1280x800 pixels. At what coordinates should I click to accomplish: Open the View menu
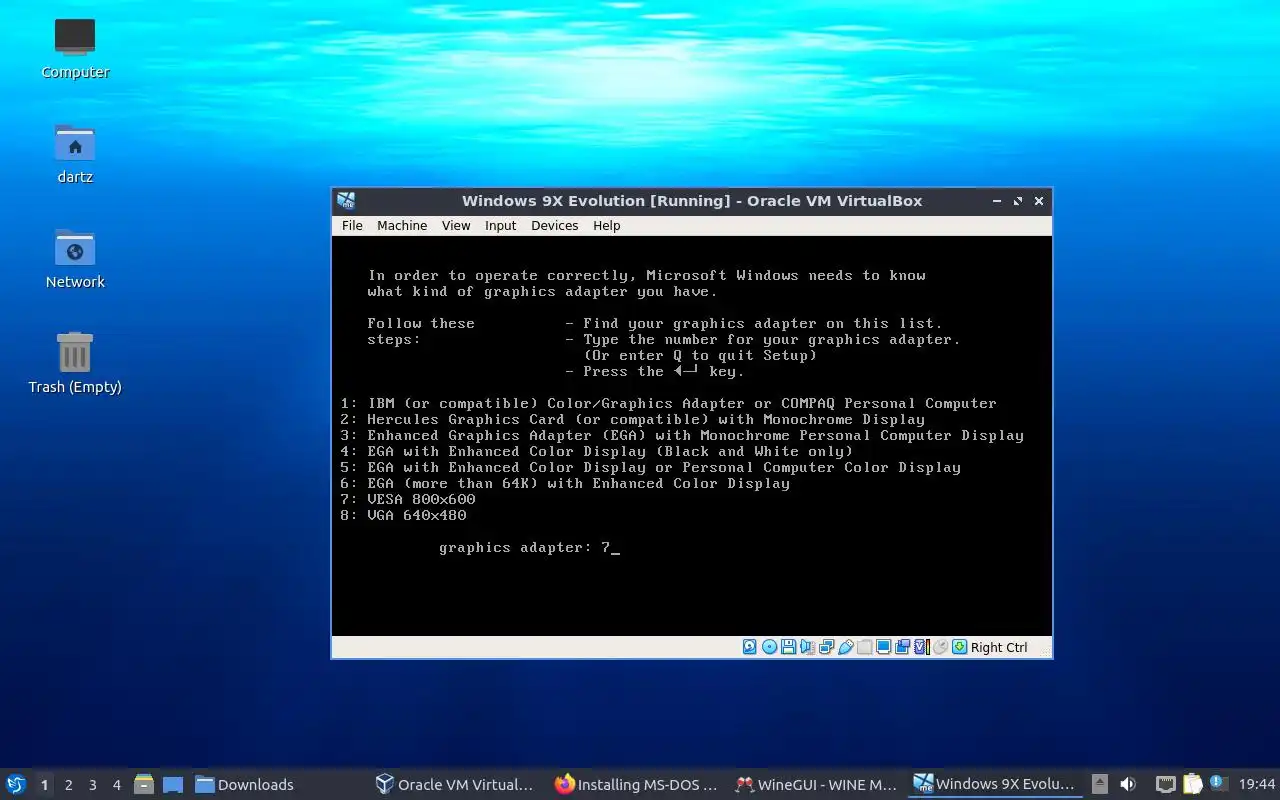456,226
